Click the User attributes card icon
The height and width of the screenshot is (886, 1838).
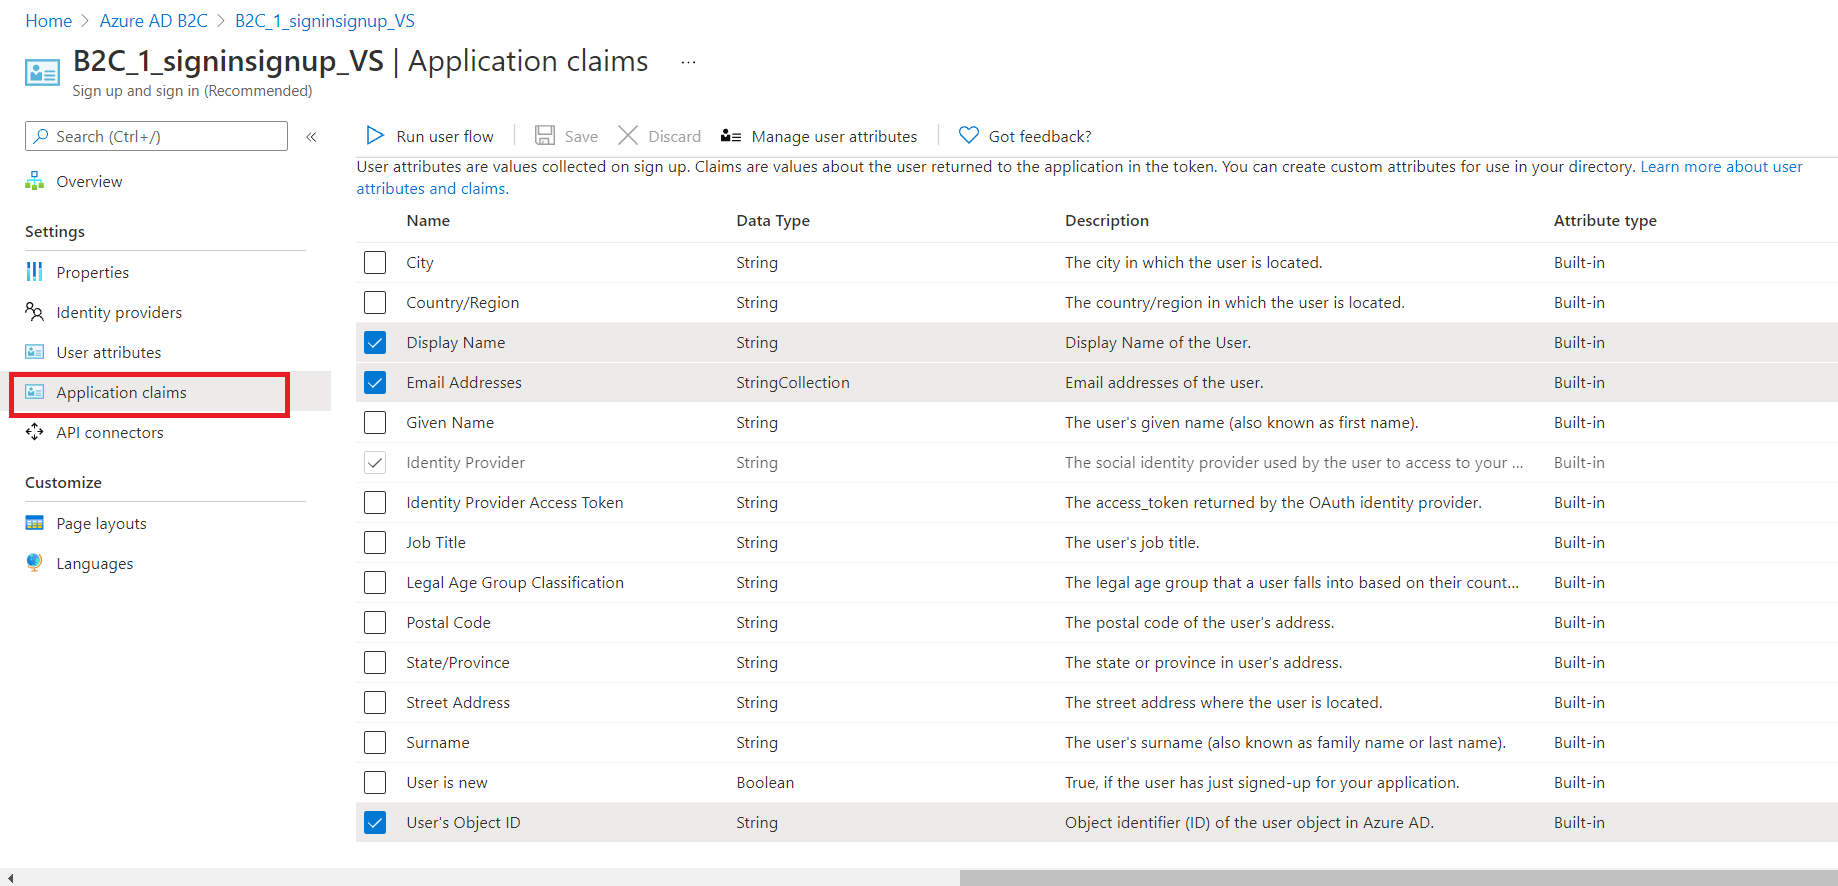pyautogui.click(x=35, y=352)
